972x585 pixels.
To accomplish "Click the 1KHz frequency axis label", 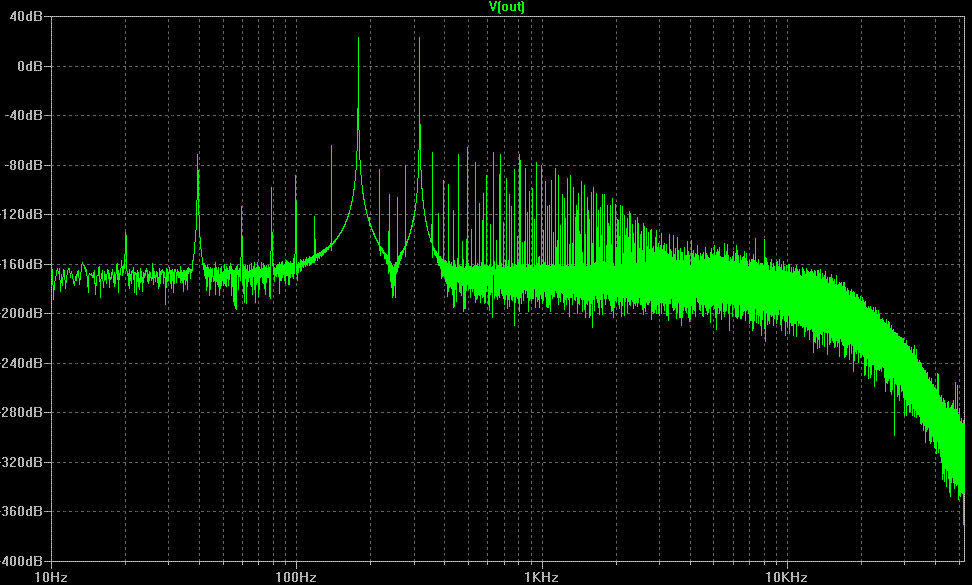I will point(541,578).
